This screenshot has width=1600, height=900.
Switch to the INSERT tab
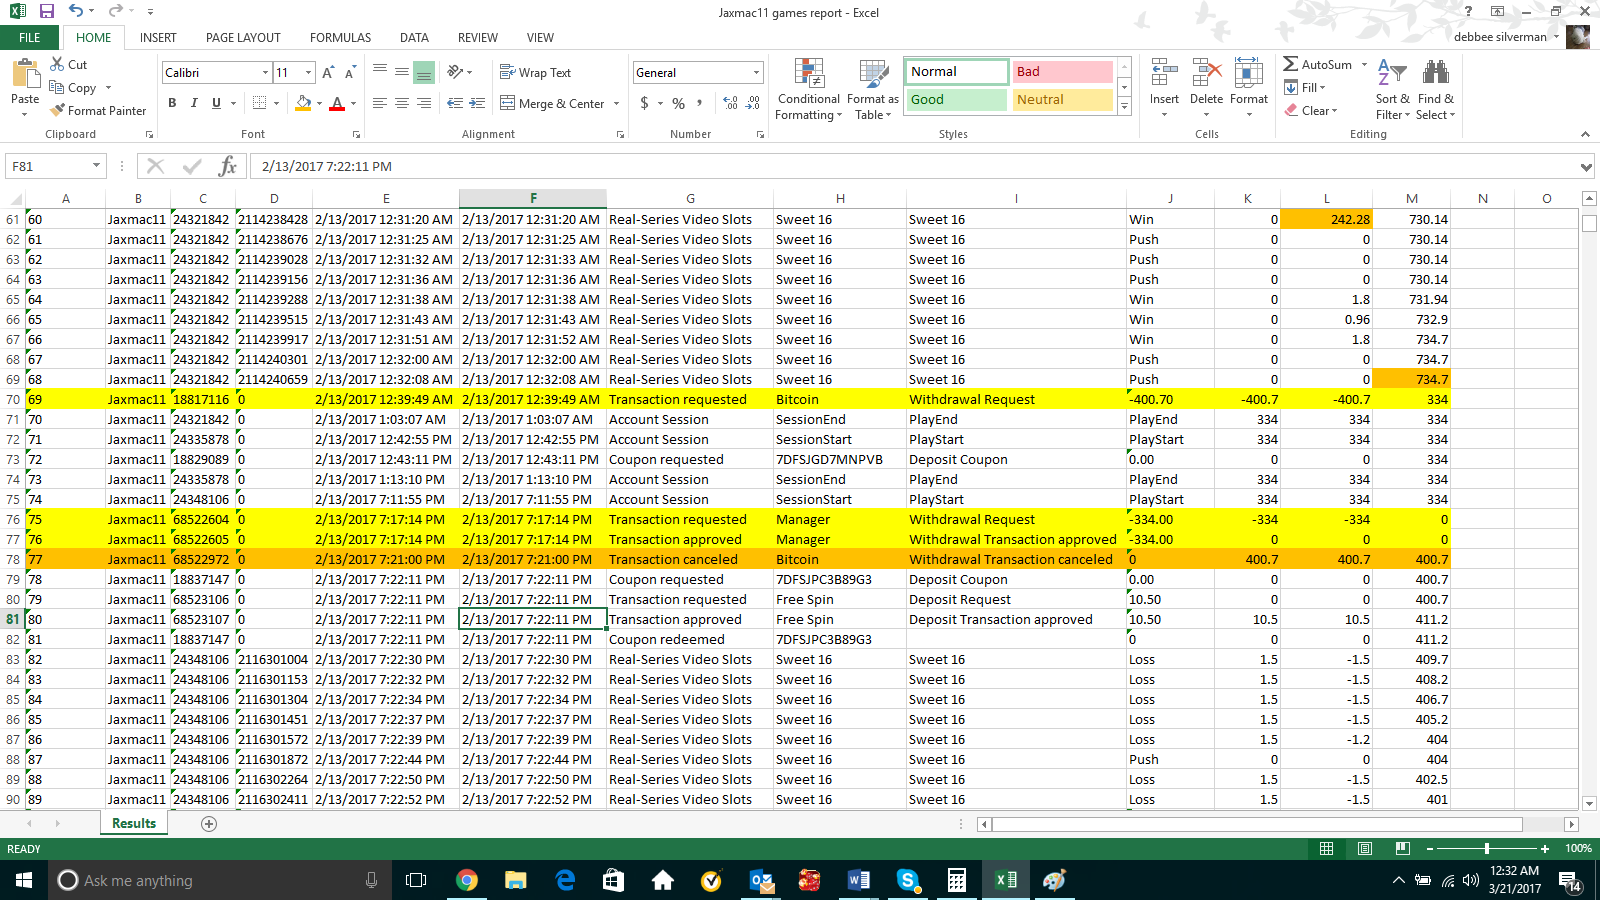(x=158, y=37)
